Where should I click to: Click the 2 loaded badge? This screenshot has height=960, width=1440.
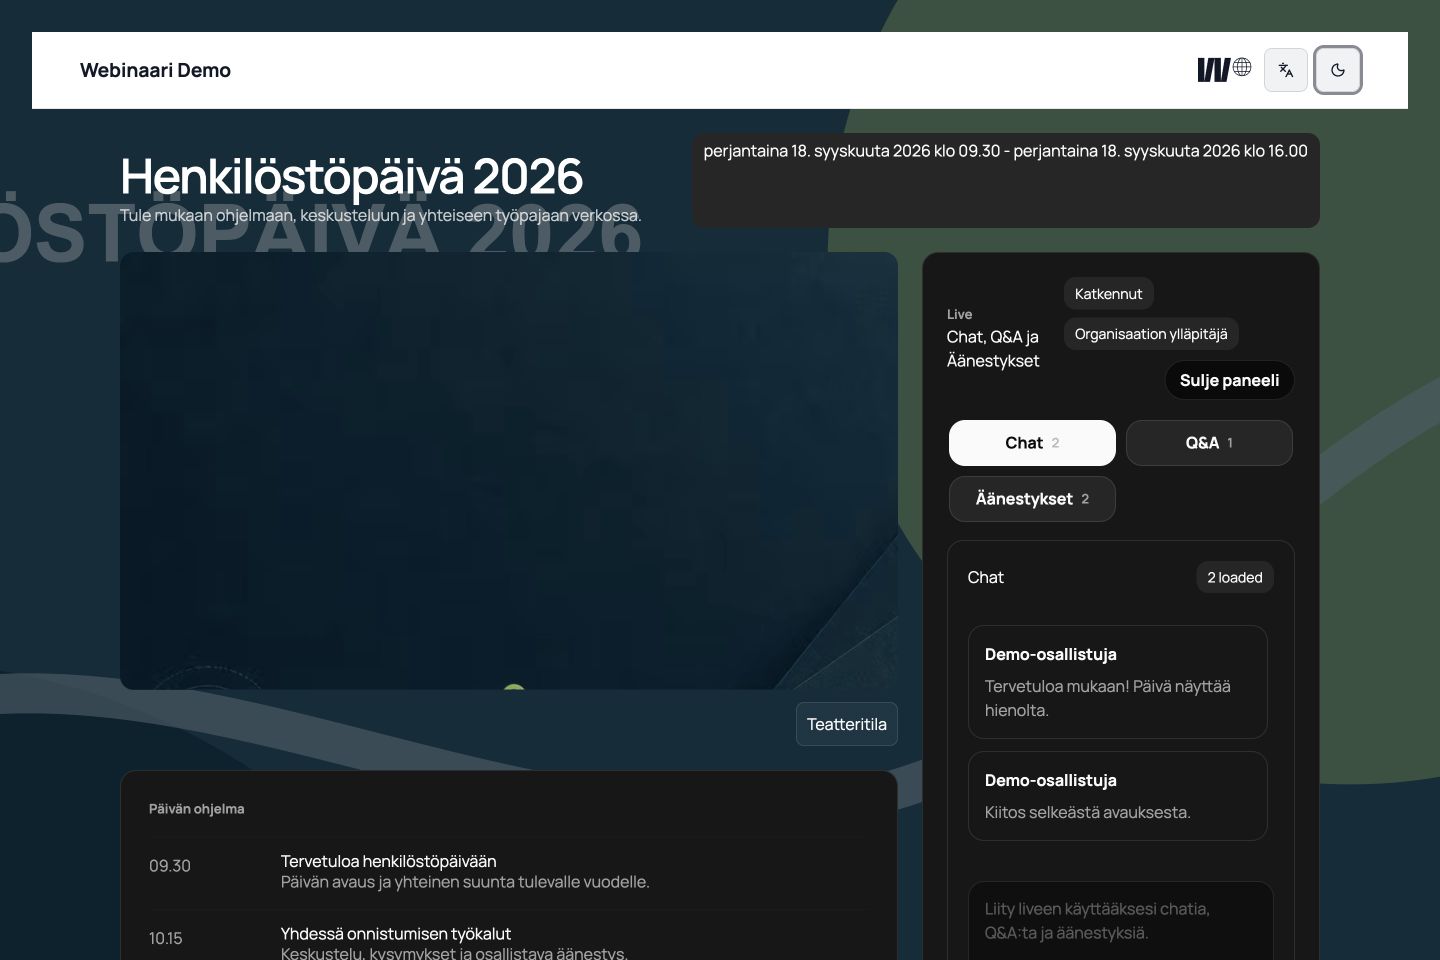pyautogui.click(x=1235, y=577)
